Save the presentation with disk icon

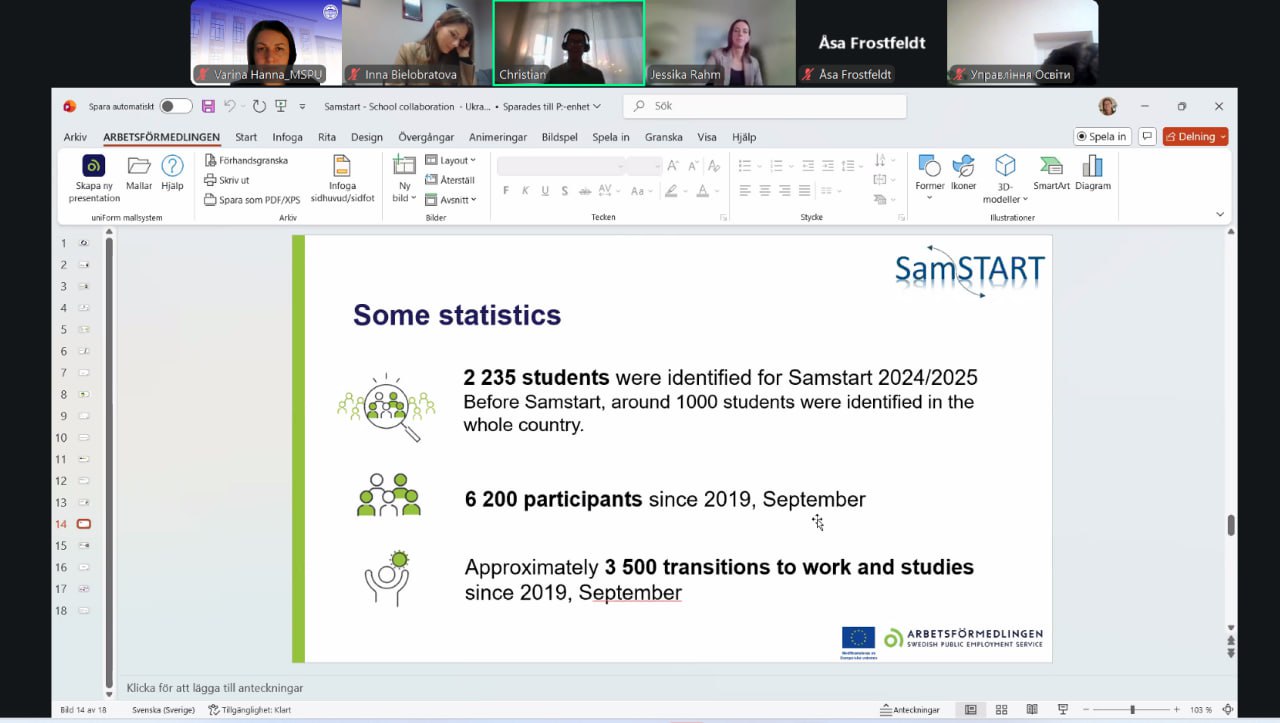(208, 106)
